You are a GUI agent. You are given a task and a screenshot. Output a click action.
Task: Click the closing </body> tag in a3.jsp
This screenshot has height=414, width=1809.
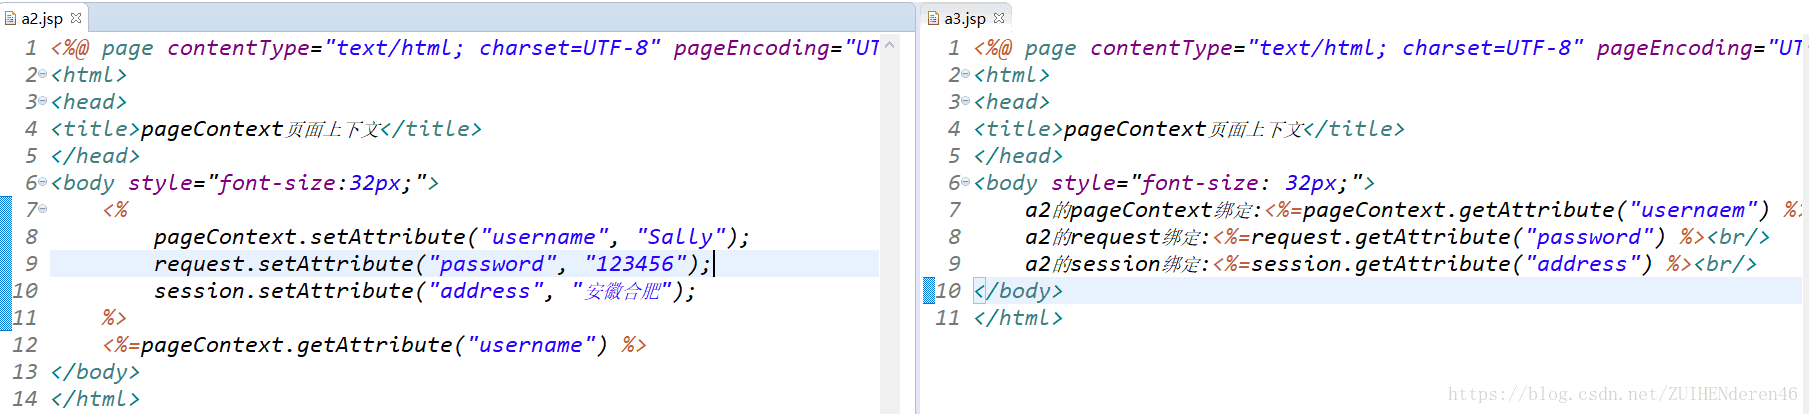click(1018, 291)
